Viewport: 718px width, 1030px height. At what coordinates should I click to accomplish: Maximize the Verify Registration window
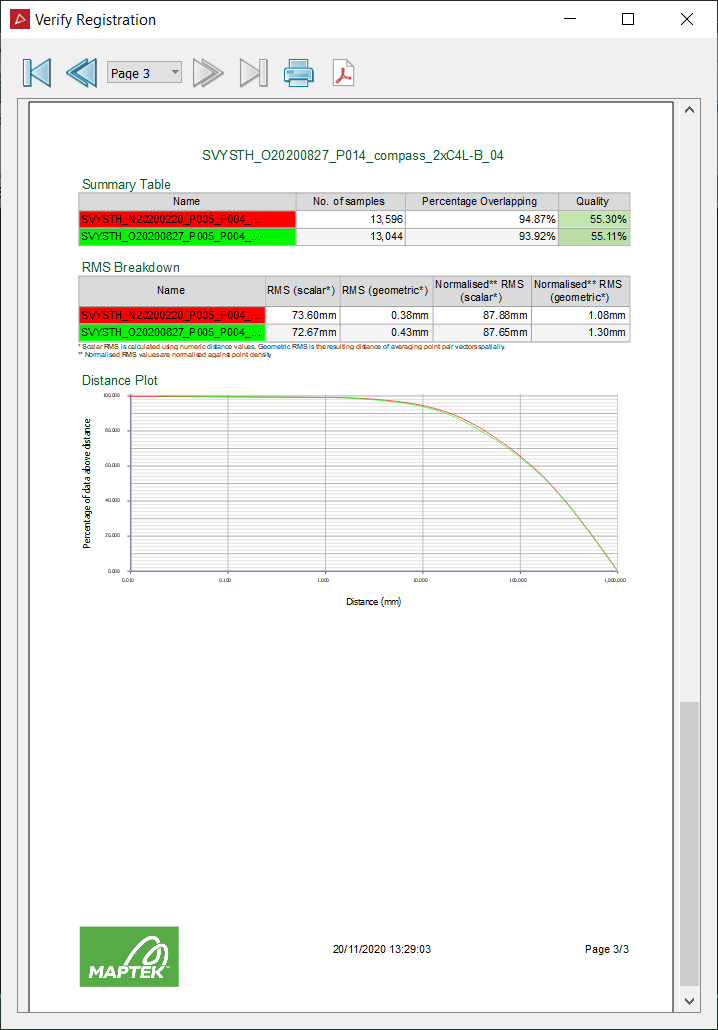point(628,19)
